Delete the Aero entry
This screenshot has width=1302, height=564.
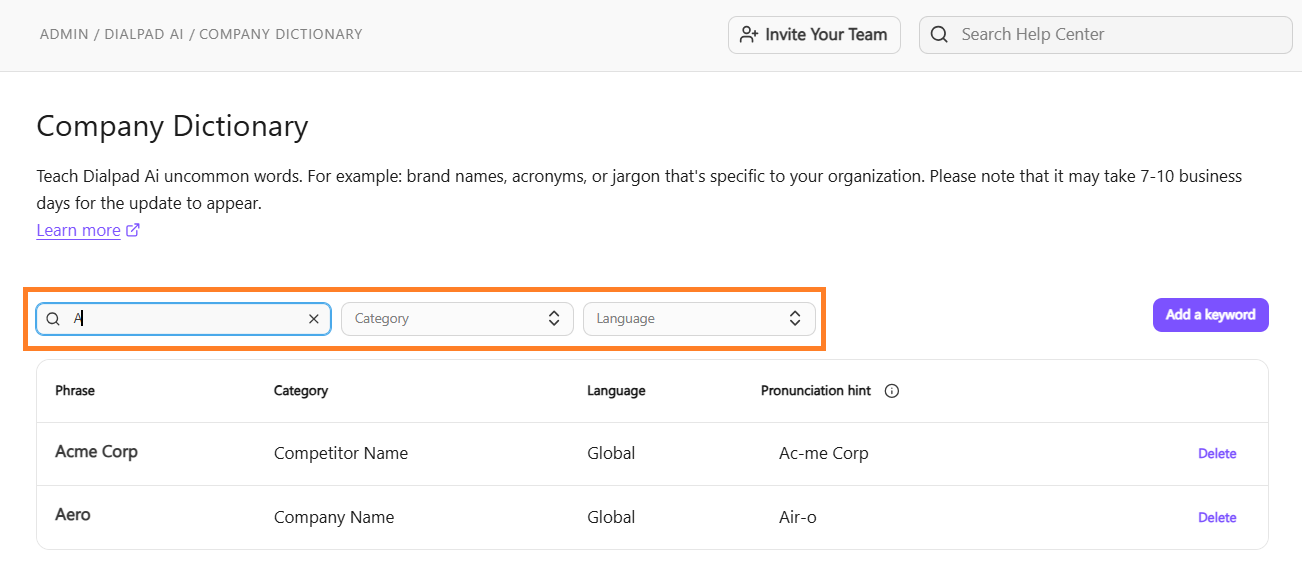pyautogui.click(x=1217, y=518)
